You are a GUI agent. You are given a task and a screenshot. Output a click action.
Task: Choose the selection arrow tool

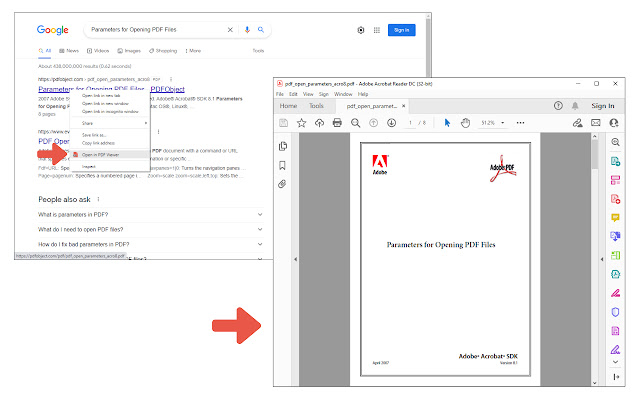coord(447,123)
